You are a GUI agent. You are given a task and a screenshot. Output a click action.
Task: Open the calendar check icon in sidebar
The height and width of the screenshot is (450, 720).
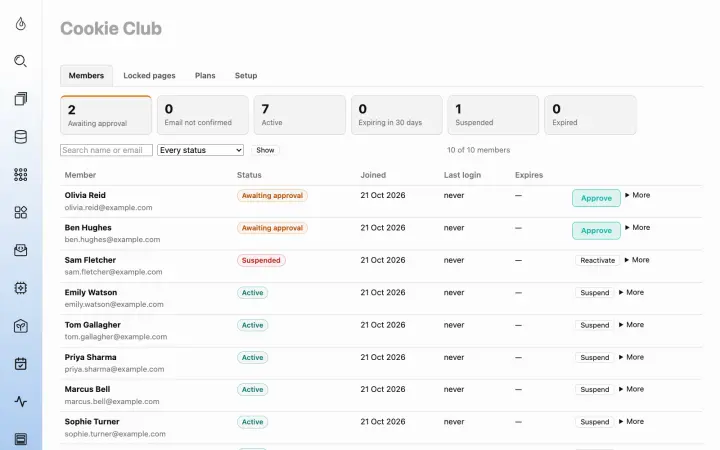point(21,364)
